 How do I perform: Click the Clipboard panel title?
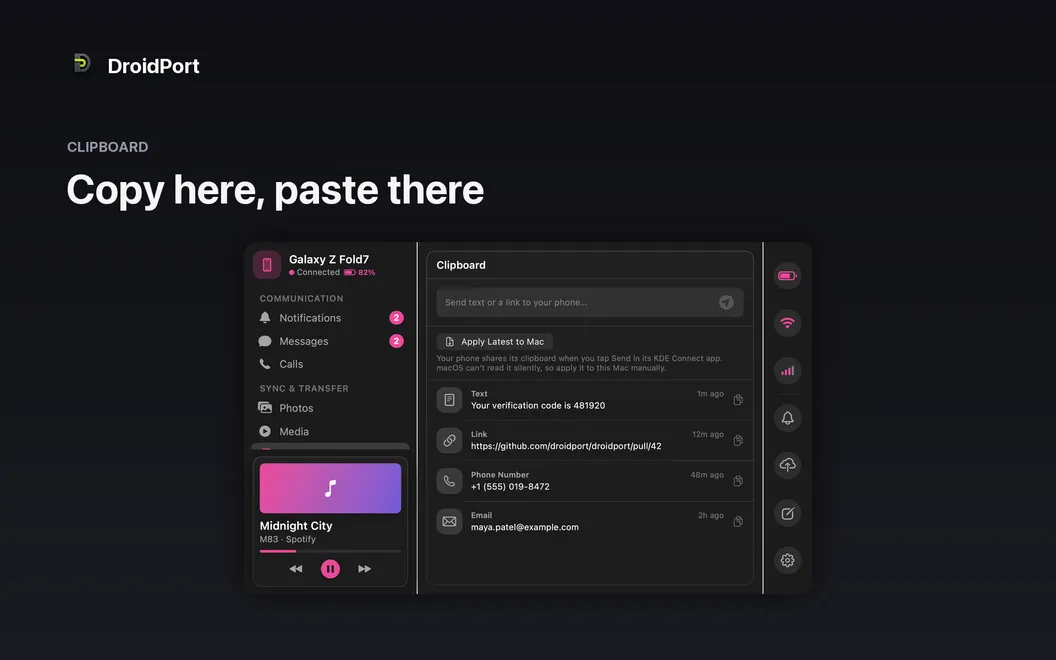[x=461, y=265]
